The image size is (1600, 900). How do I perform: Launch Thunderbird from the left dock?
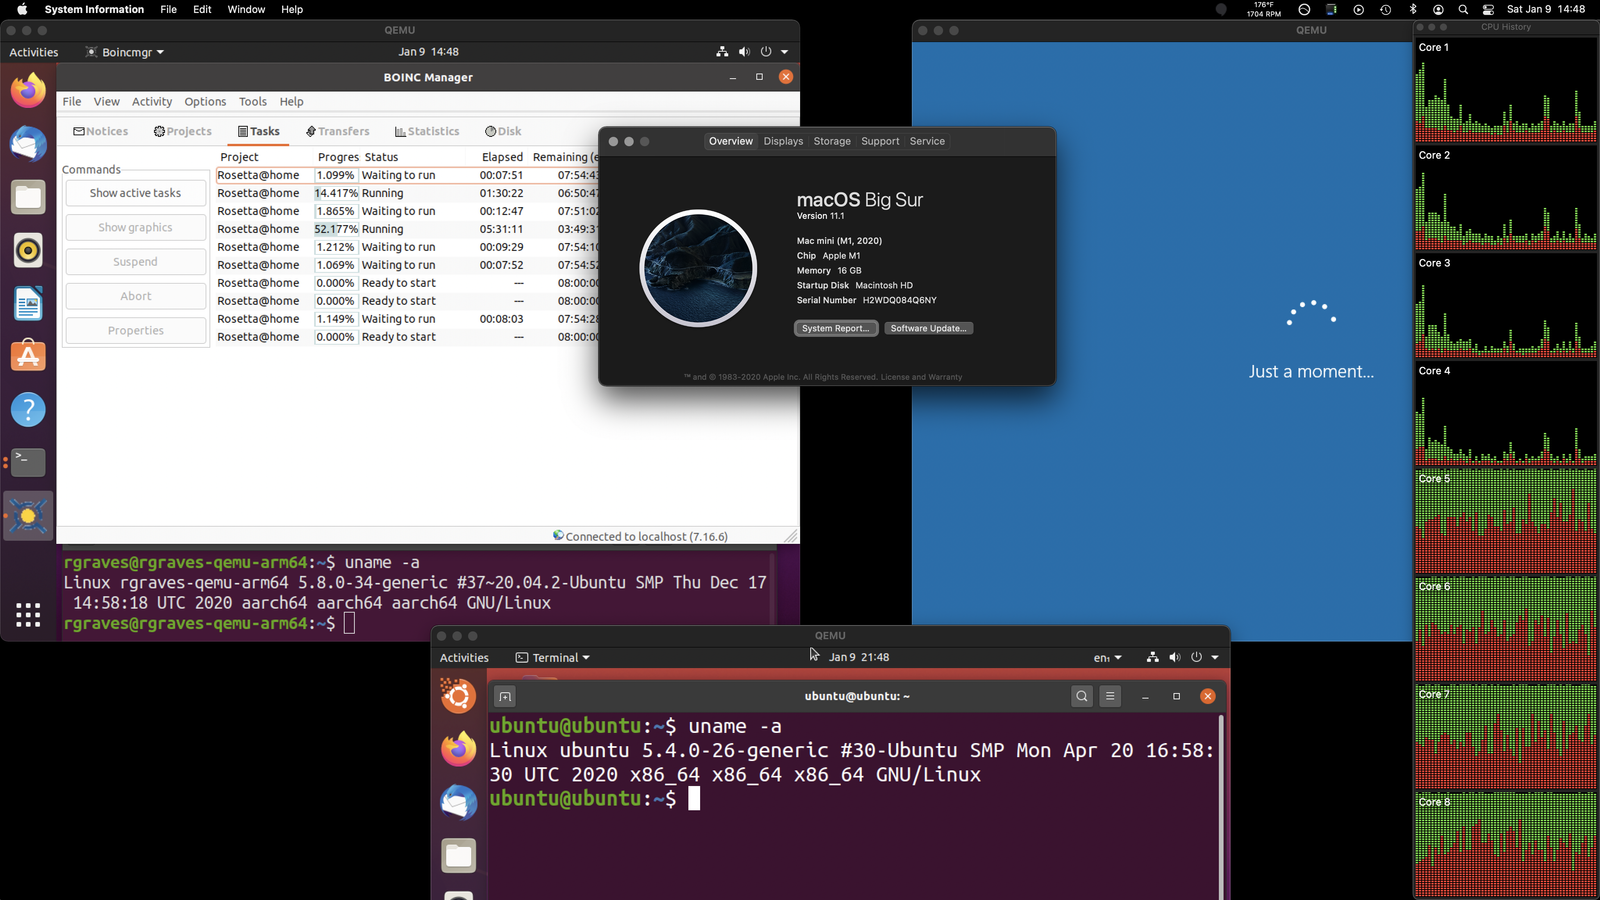28,144
